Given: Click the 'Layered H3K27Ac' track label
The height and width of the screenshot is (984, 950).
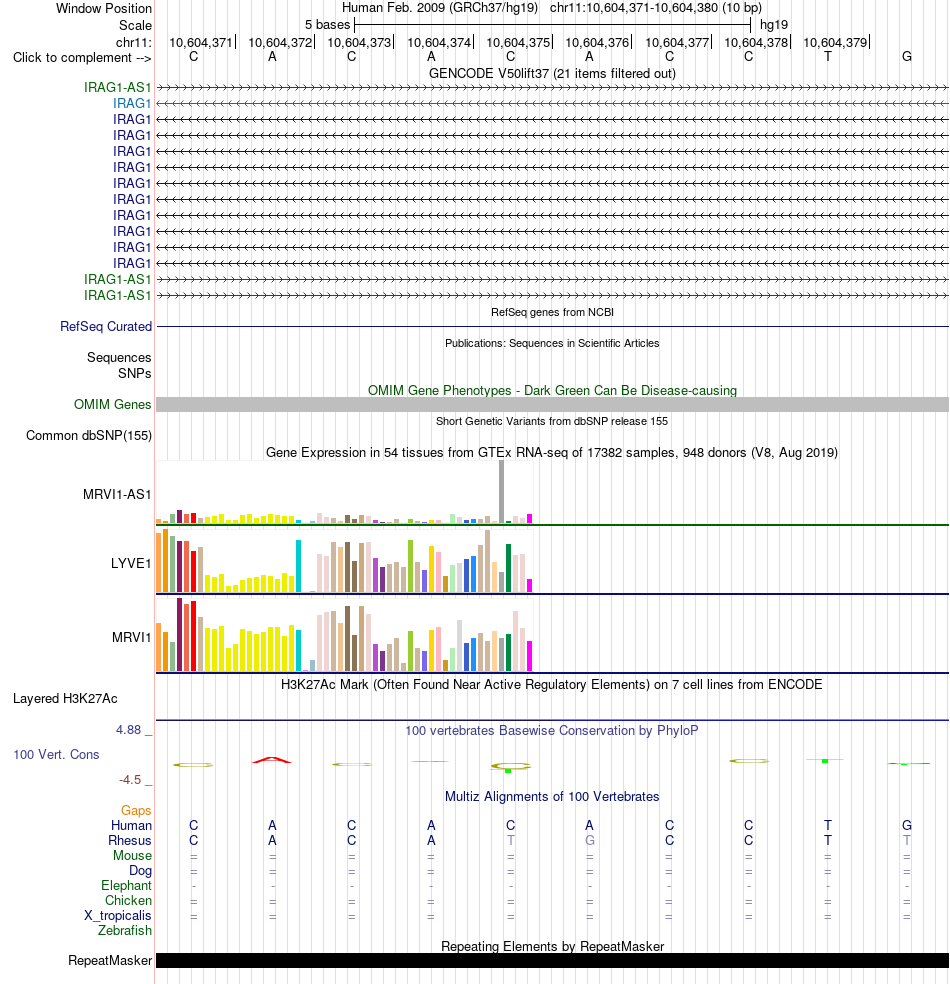Looking at the screenshot, I should [x=65, y=698].
